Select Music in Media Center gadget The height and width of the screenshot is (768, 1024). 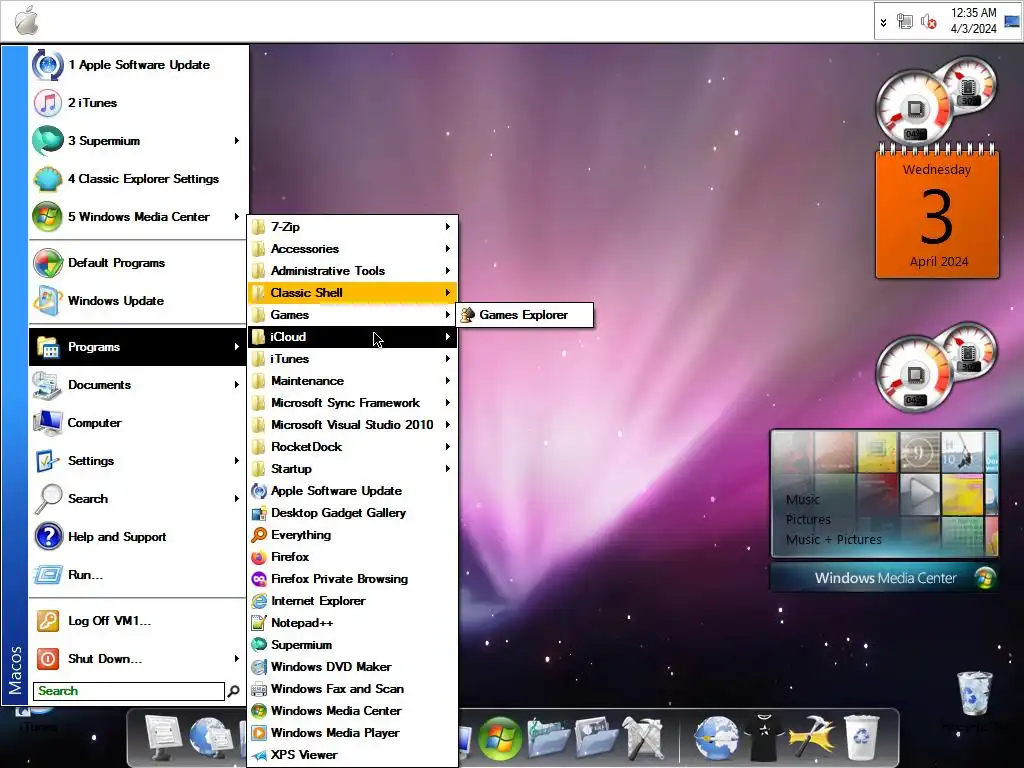(x=803, y=500)
